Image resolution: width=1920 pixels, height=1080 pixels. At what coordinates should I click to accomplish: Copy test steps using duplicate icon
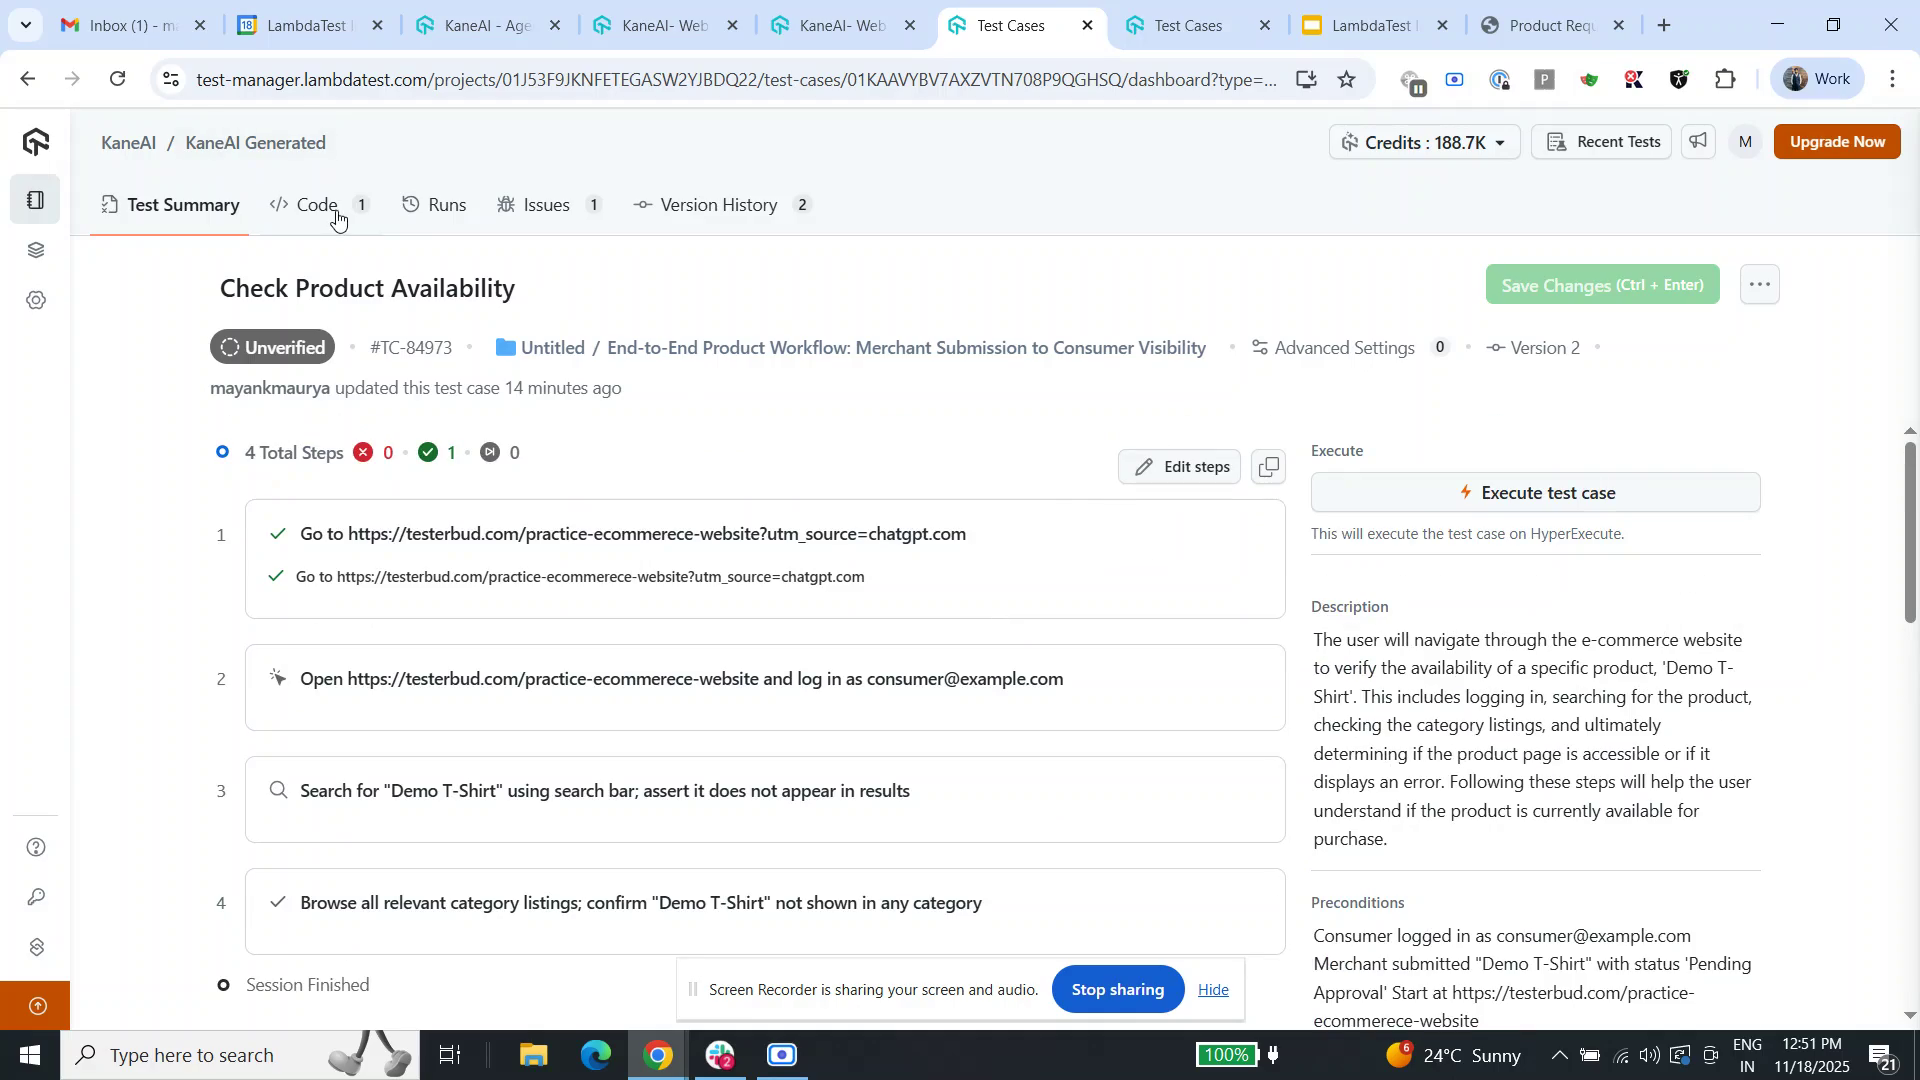coord(1267,466)
